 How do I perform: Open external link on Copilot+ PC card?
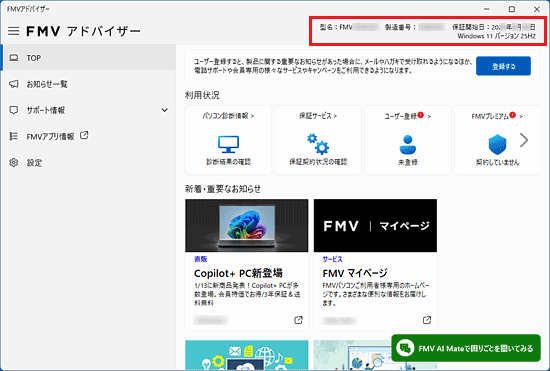tap(298, 320)
